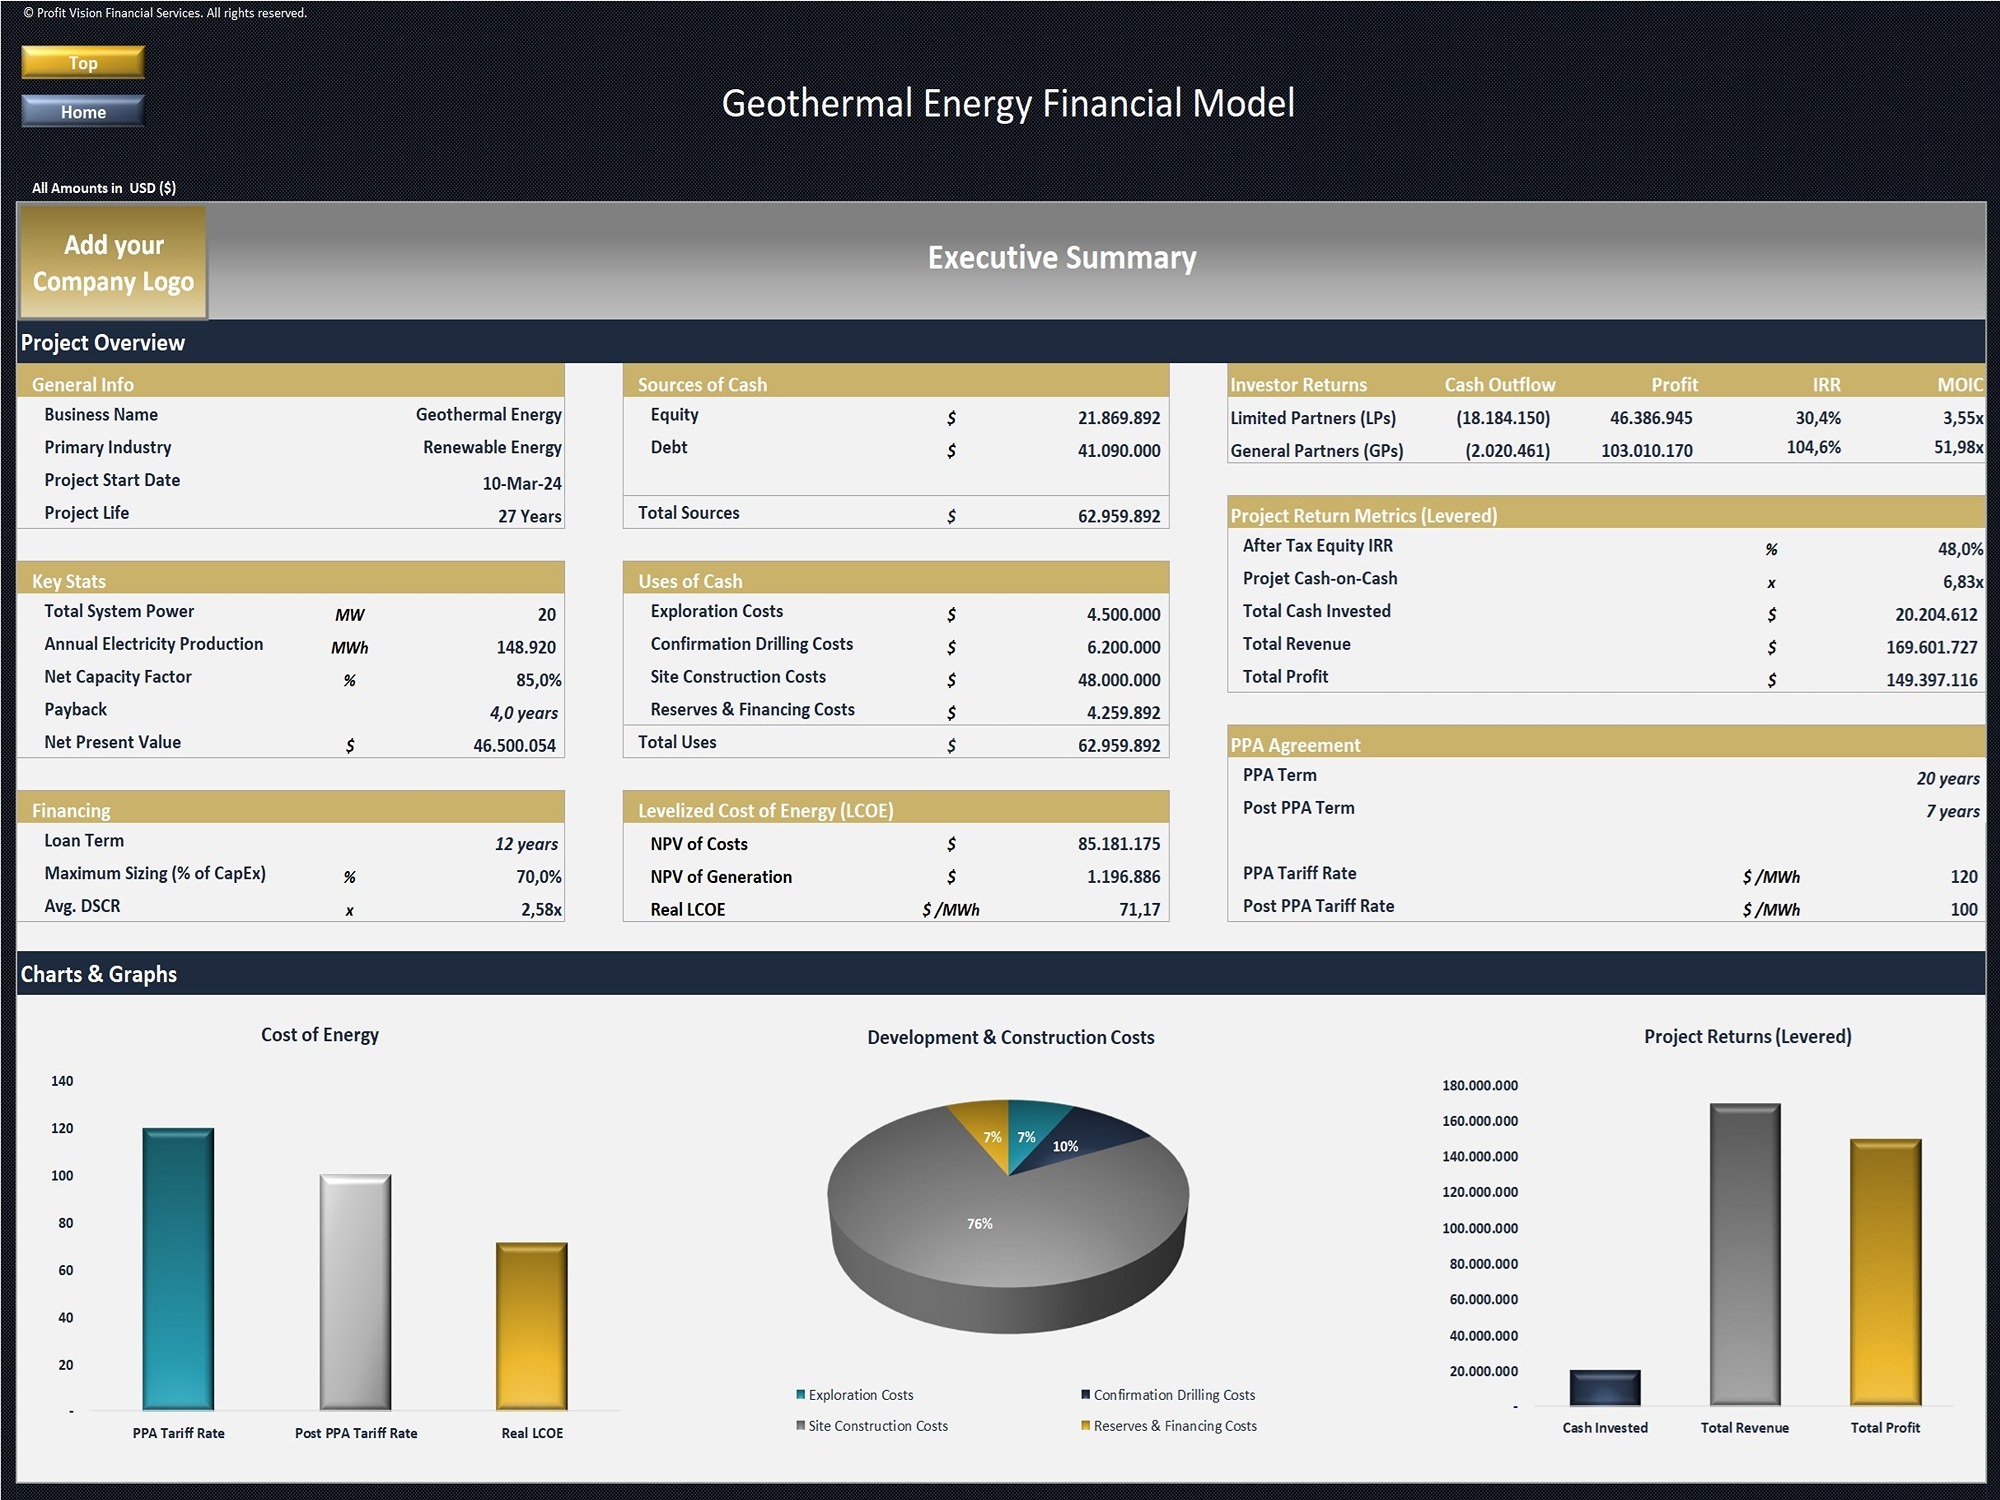Screen dimensions: 2000x1500
Task: Click the Business Name Geothermal Energy cell
Action: tap(488, 414)
